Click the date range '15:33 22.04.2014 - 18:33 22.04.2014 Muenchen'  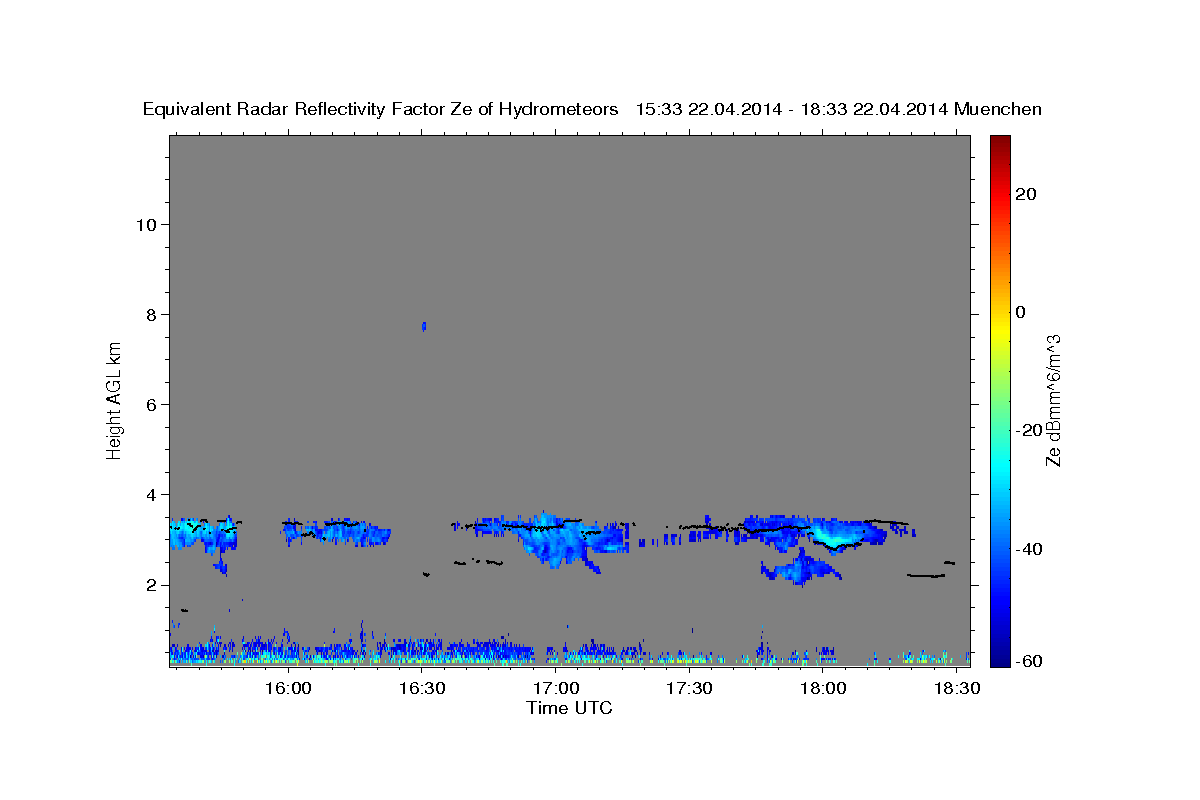tap(839, 110)
